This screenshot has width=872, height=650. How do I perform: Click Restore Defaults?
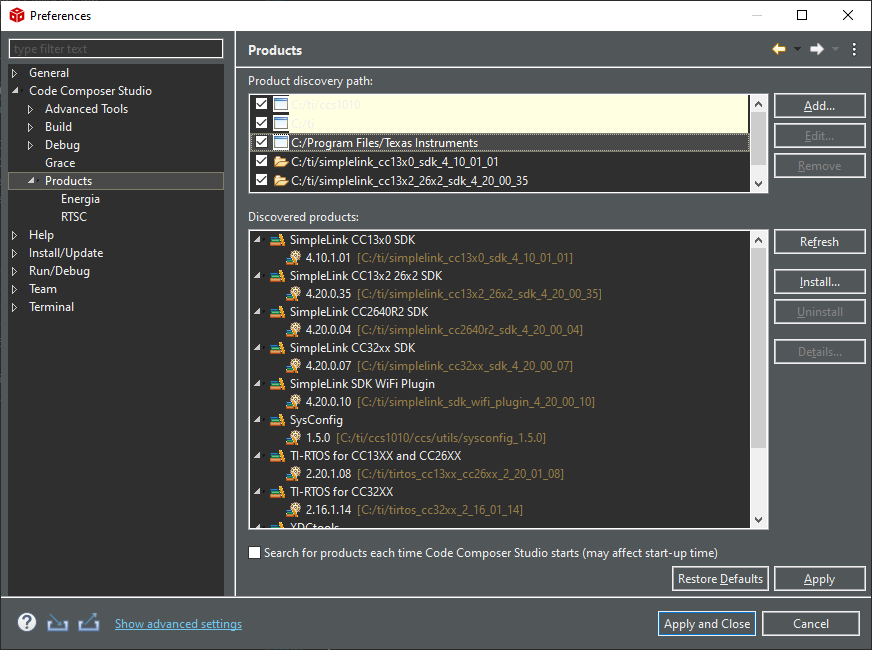720,579
